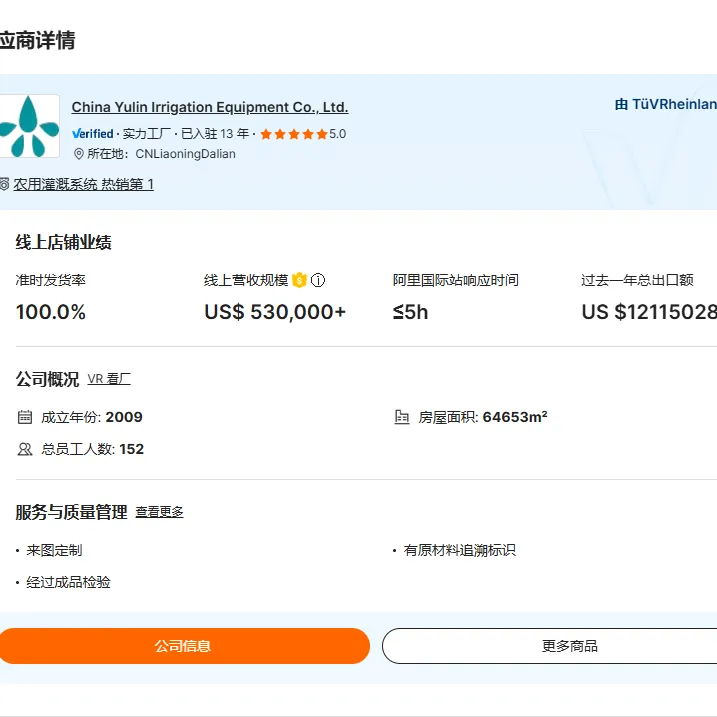This screenshot has height=717, width=717.
Task: Click the 更多商品 button
Action: [550, 646]
